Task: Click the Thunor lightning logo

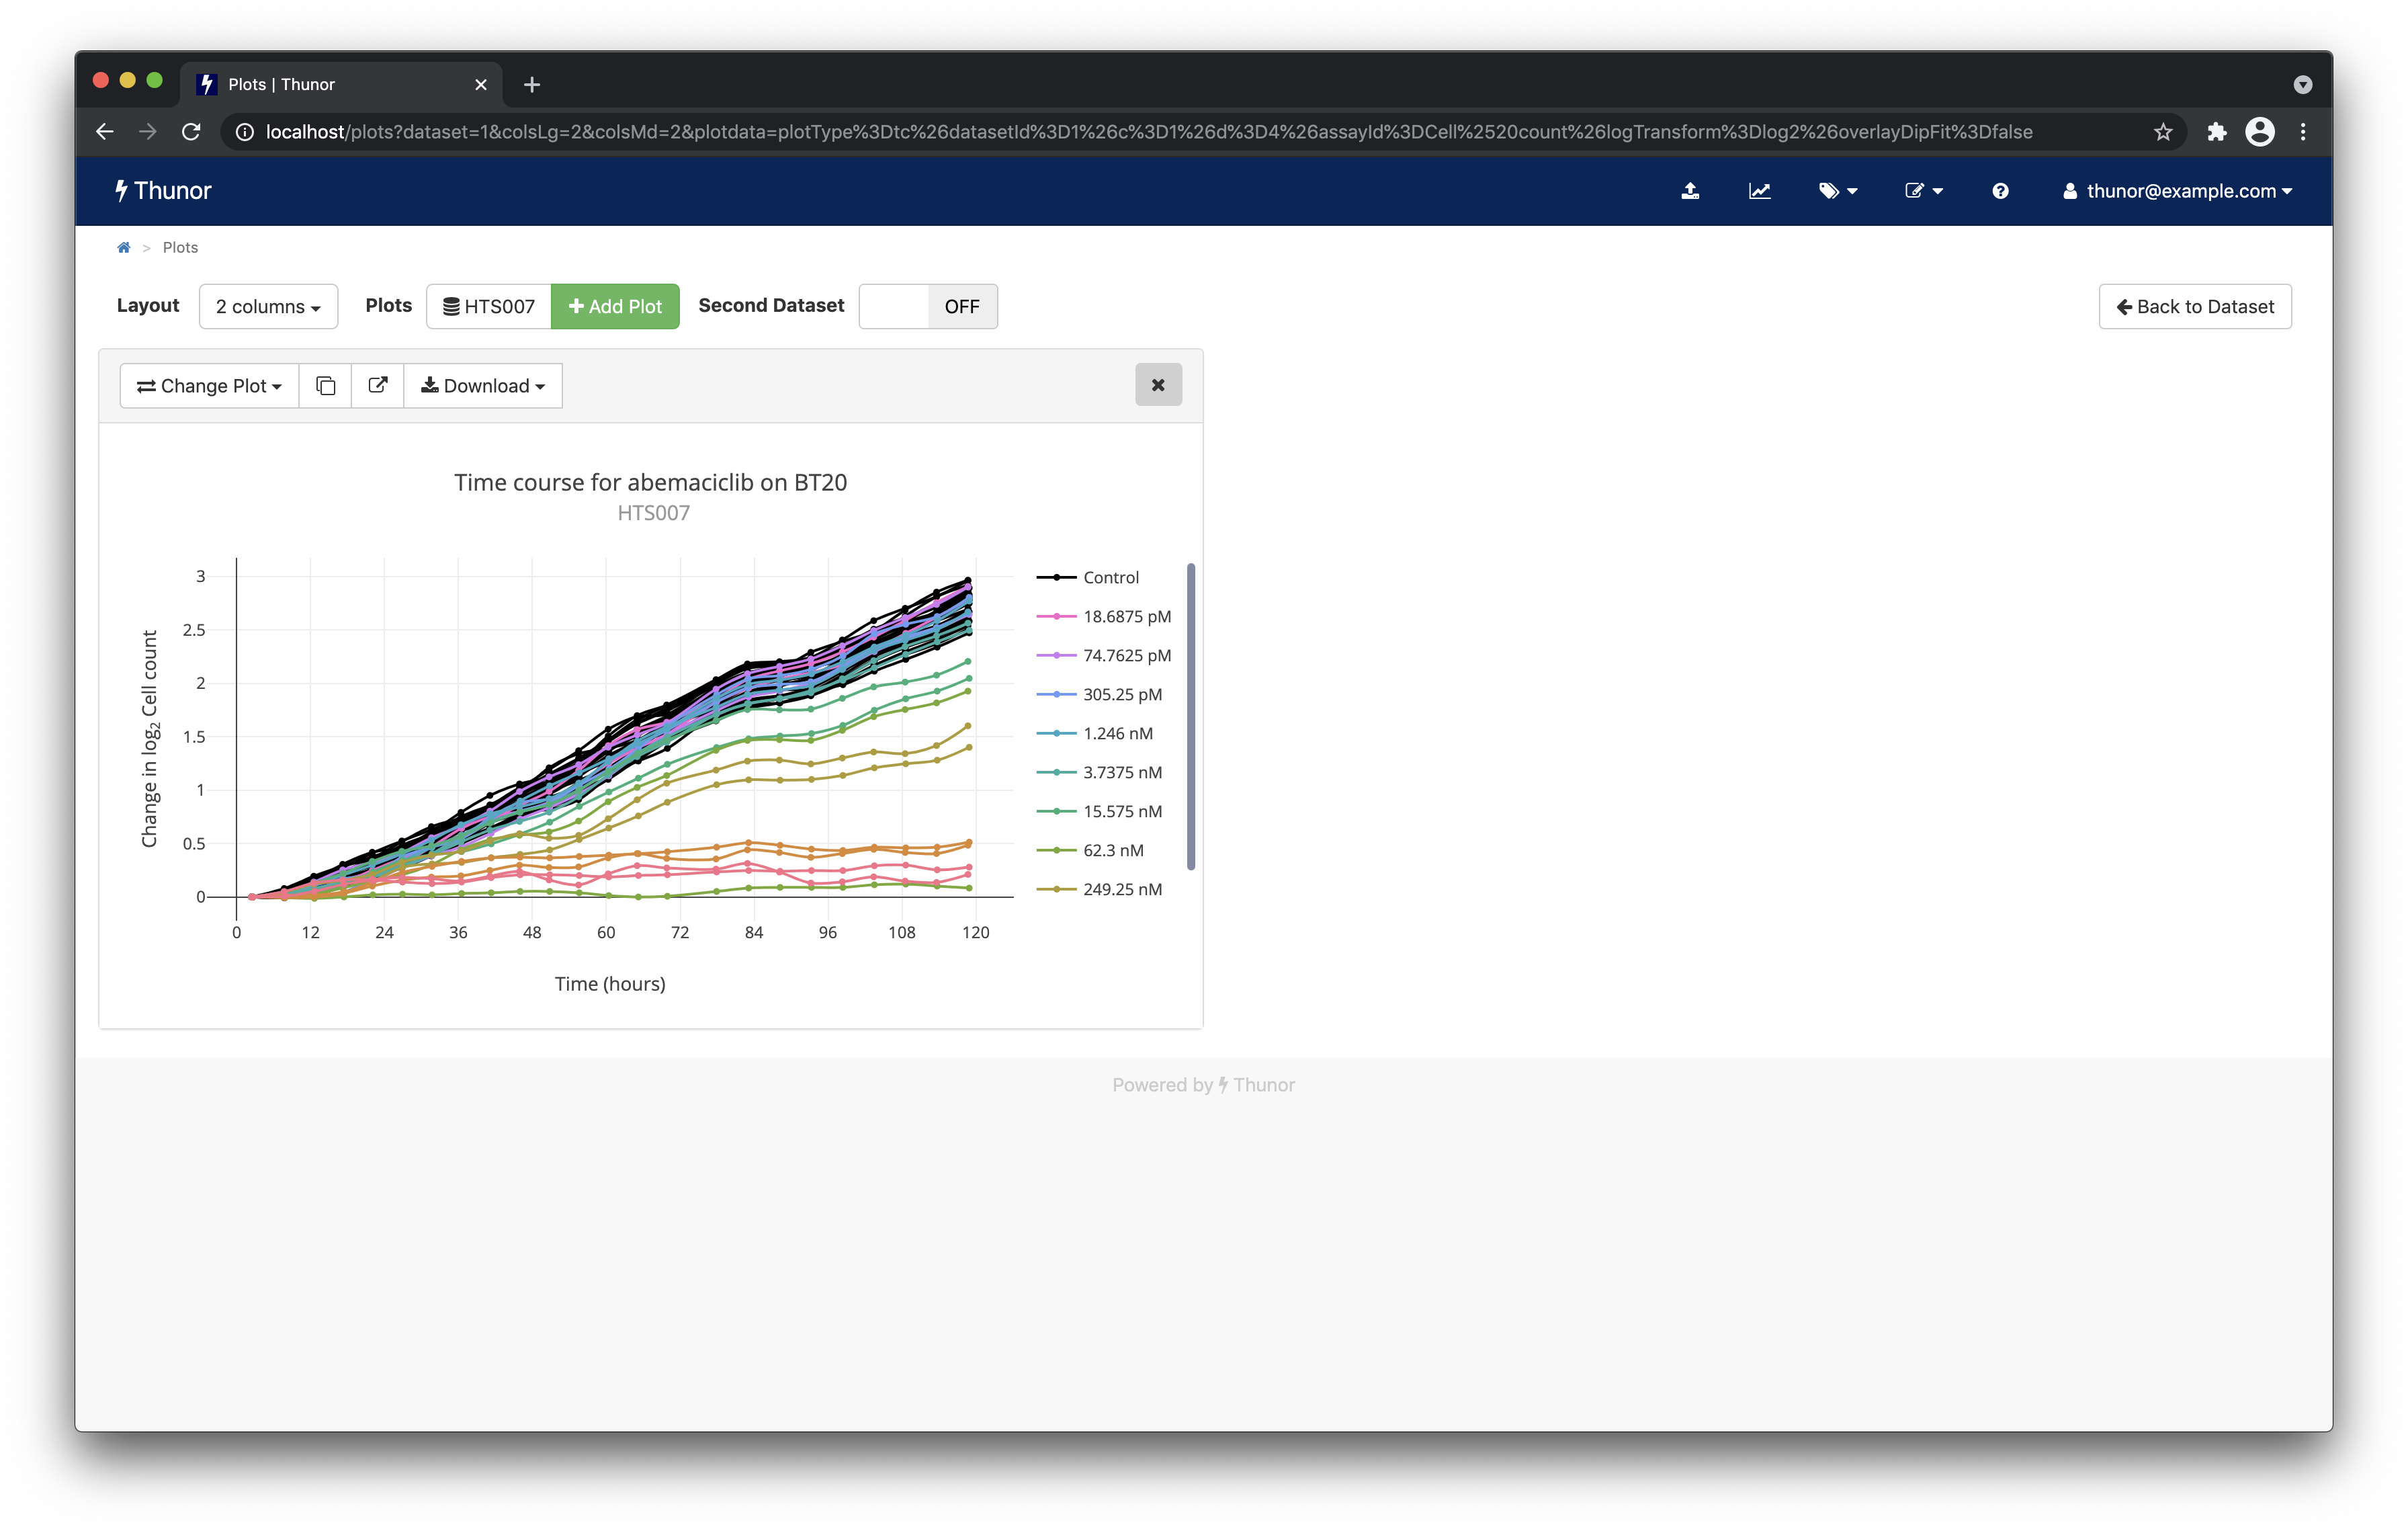Action: click(163, 190)
